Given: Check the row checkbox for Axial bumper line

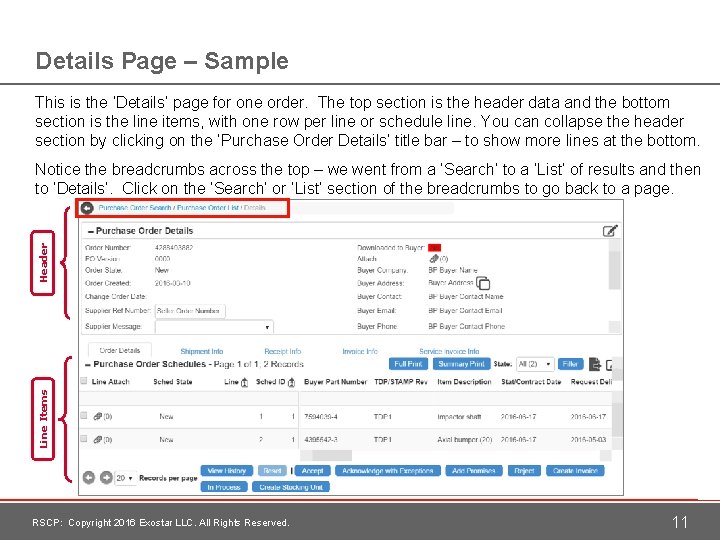Looking at the screenshot, I should point(84,439).
